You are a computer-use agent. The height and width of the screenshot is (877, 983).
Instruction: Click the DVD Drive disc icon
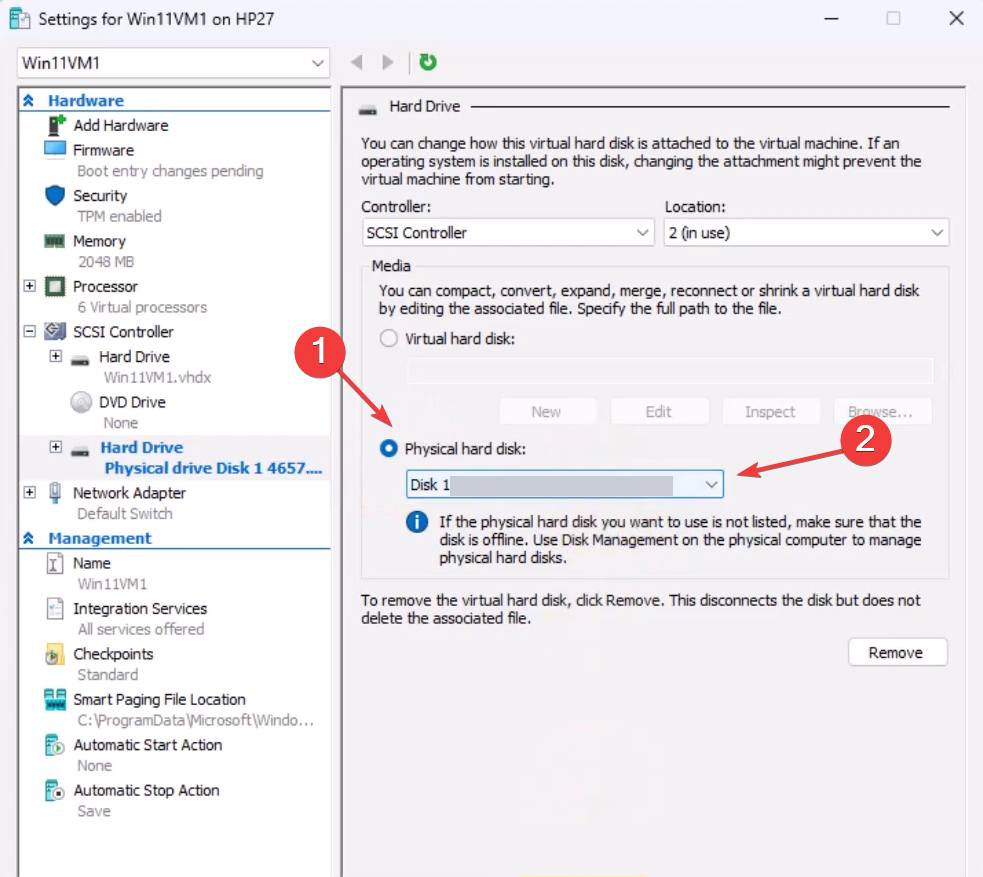coord(81,402)
